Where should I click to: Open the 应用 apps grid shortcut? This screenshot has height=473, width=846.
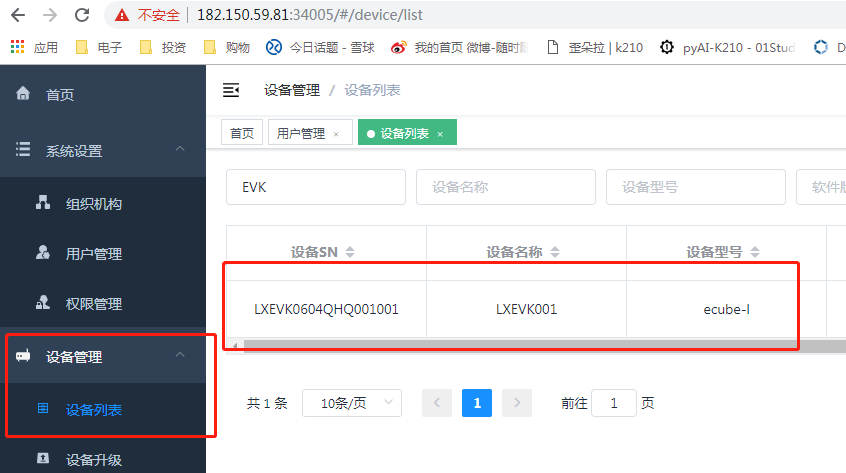pos(34,47)
